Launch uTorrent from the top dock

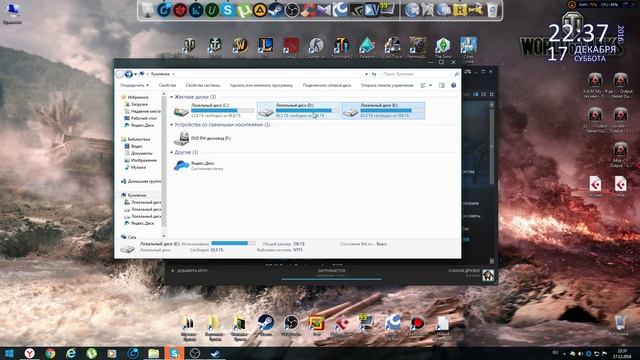(x=243, y=11)
